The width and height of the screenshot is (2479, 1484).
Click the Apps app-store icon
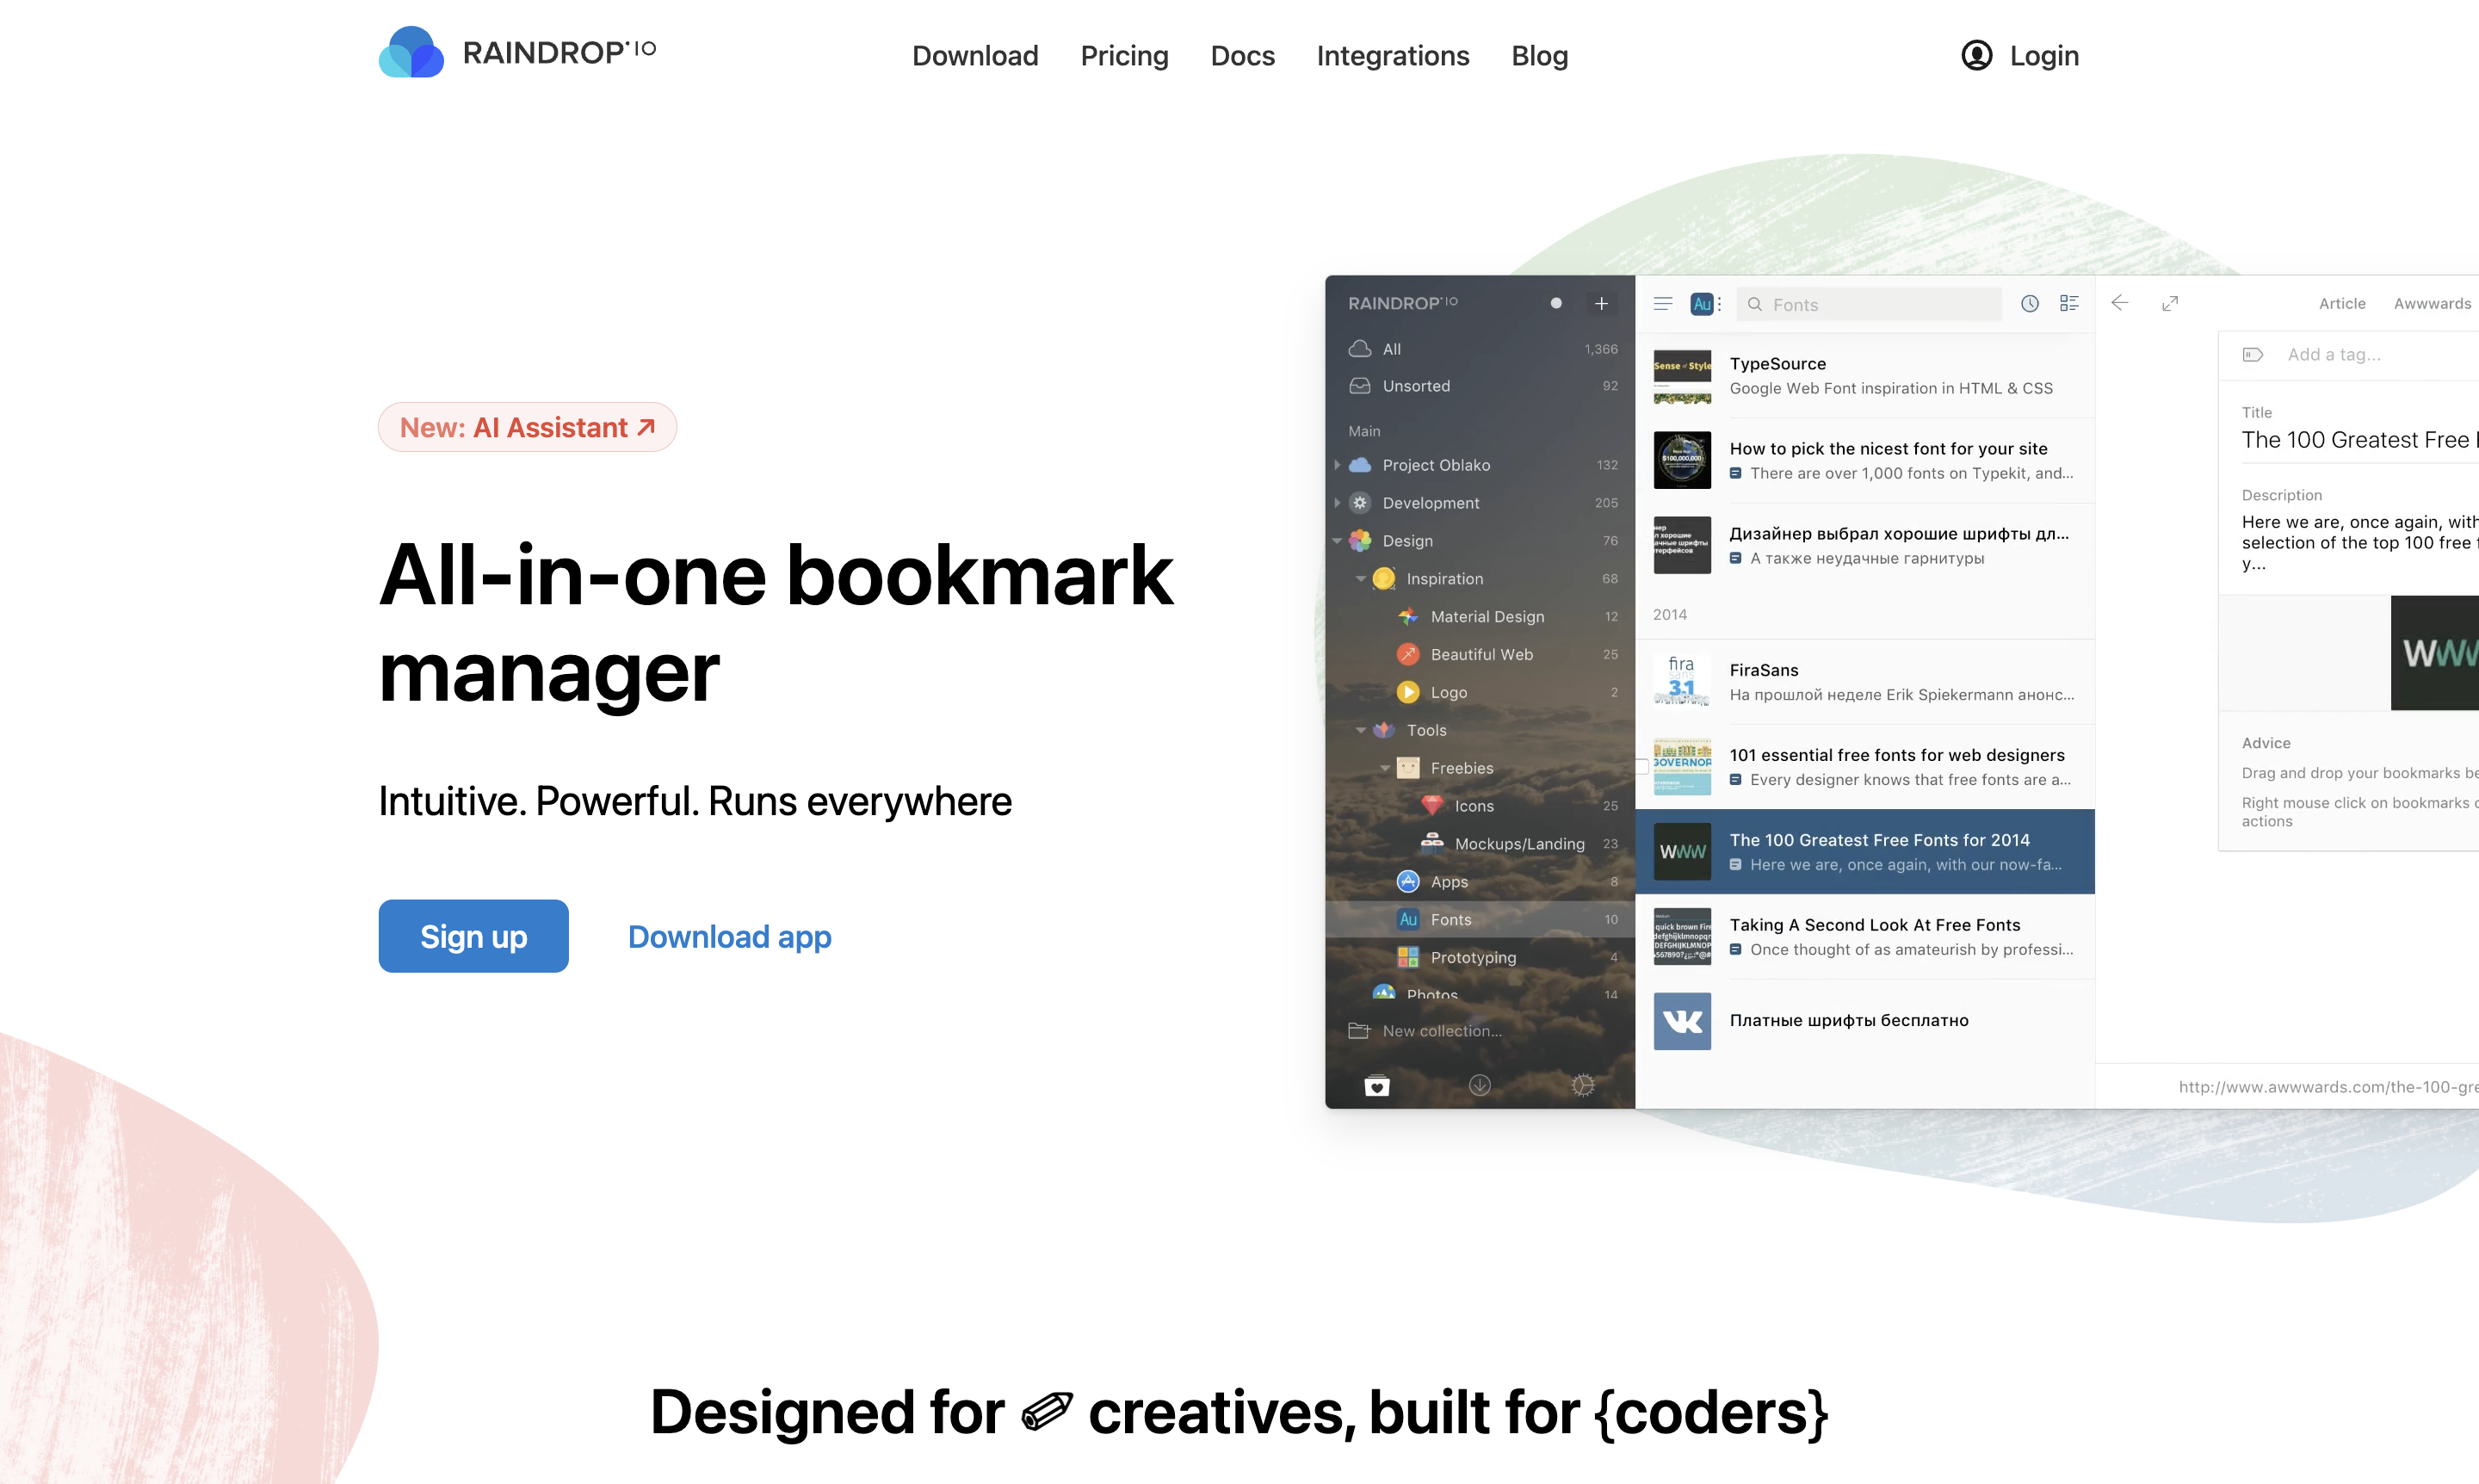pyautogui.click(x=1408, y=881)
